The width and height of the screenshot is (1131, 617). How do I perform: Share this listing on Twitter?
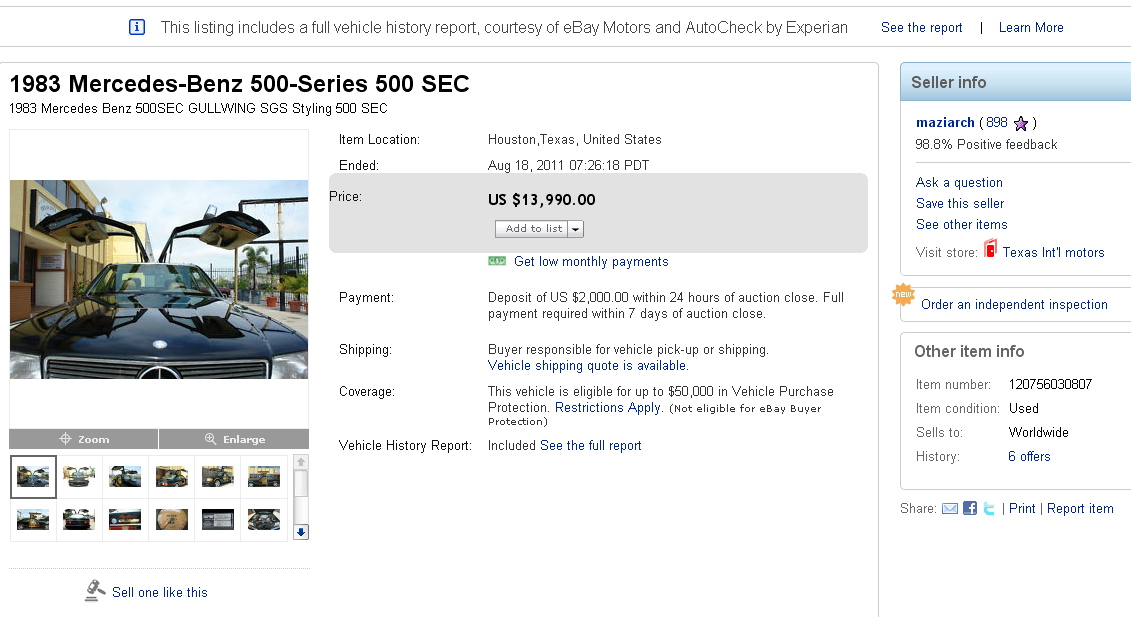989,509
